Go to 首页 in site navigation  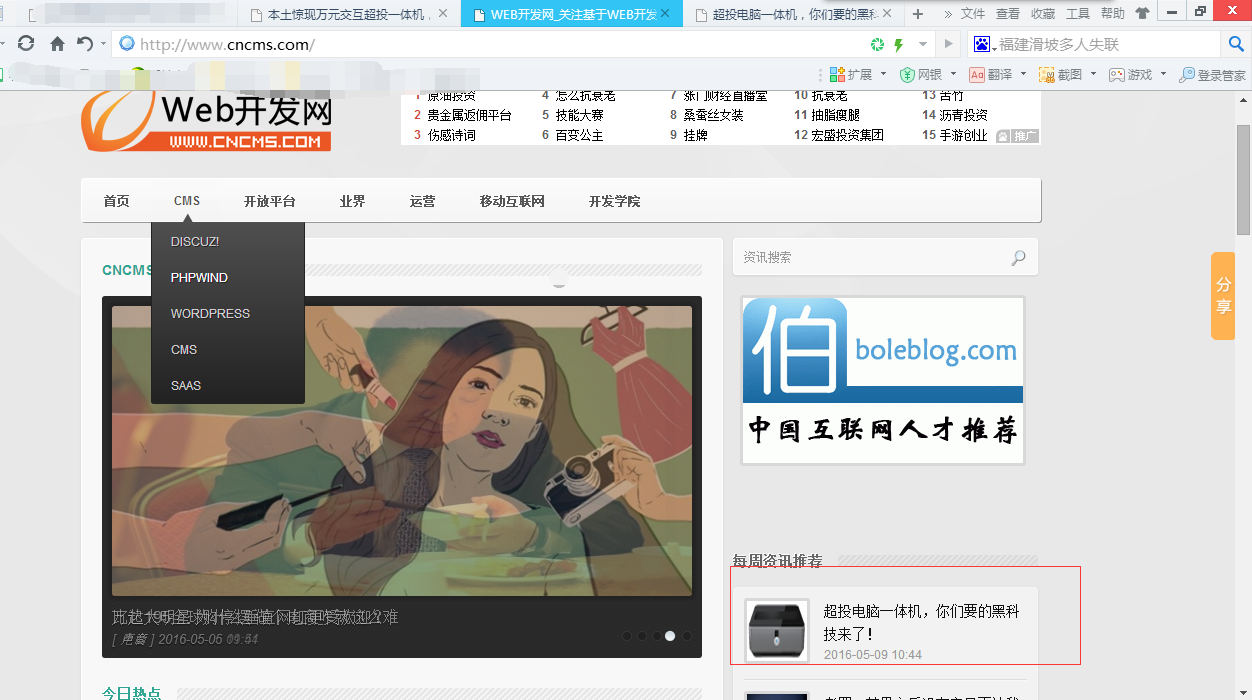point(116,201)
